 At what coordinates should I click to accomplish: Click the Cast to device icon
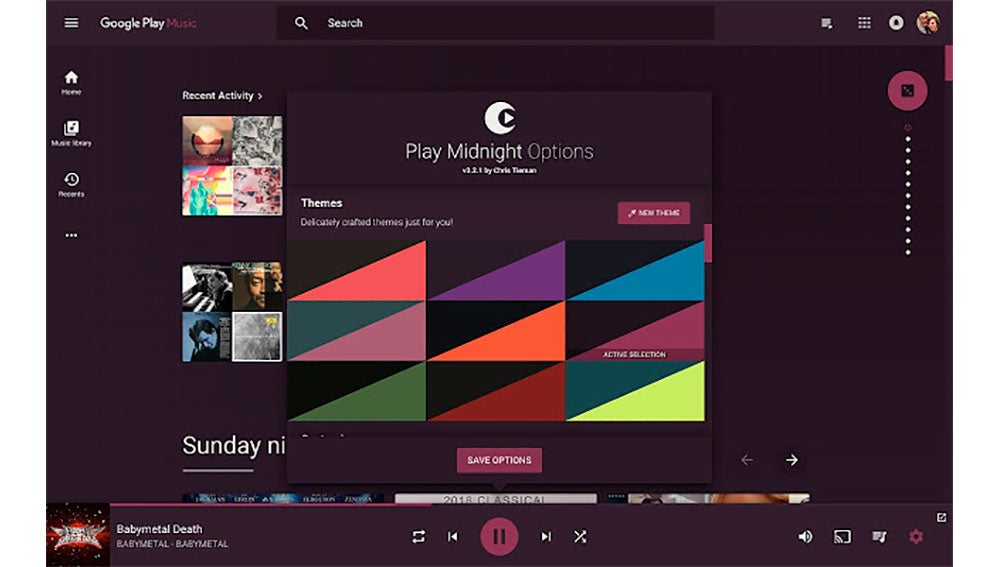click(842, 537)
